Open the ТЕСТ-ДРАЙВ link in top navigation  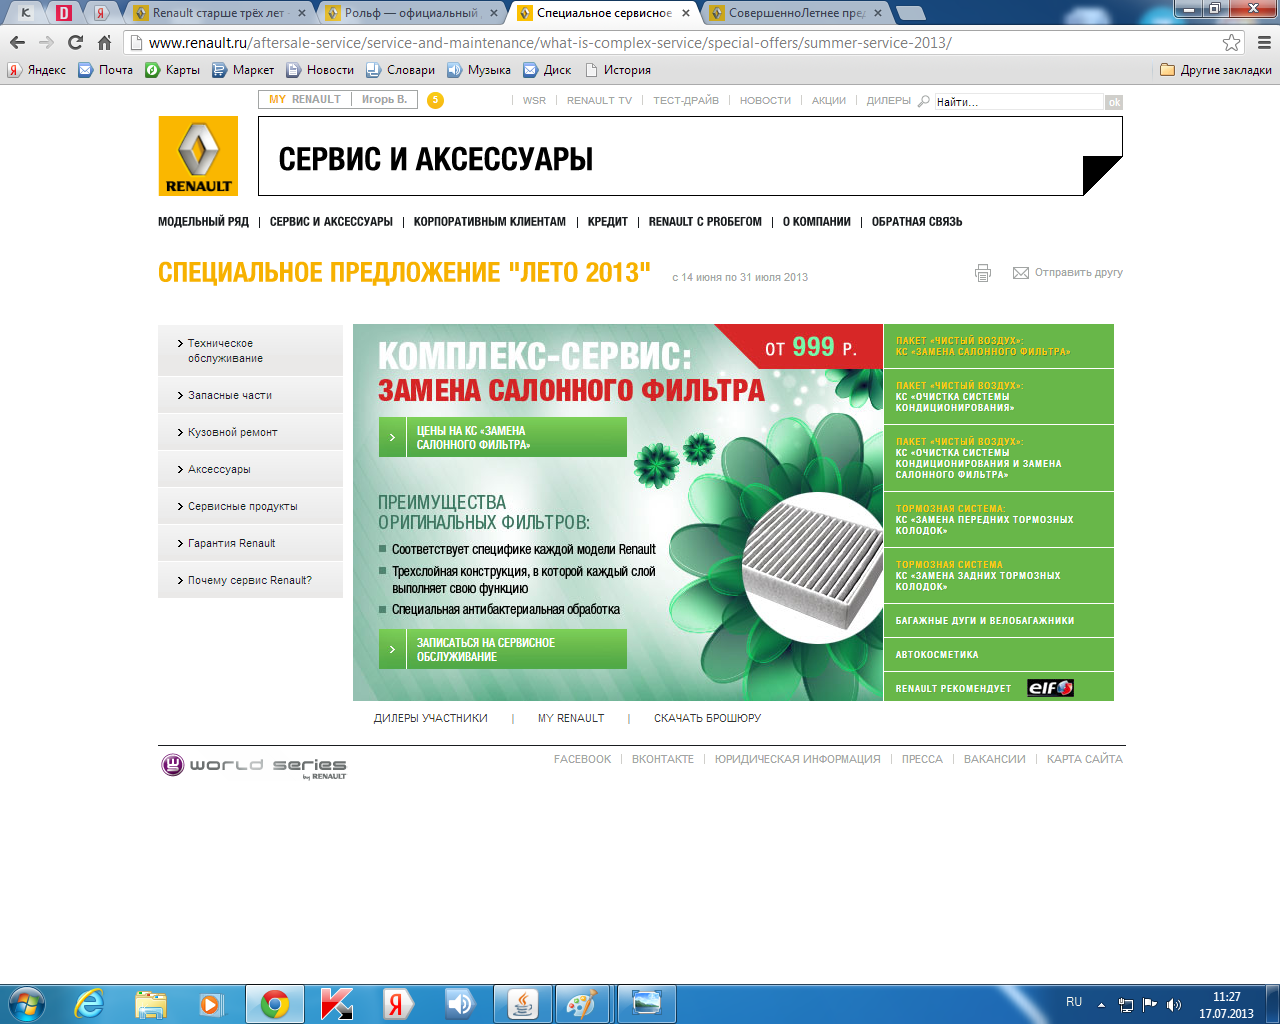(x=686, y=101)
